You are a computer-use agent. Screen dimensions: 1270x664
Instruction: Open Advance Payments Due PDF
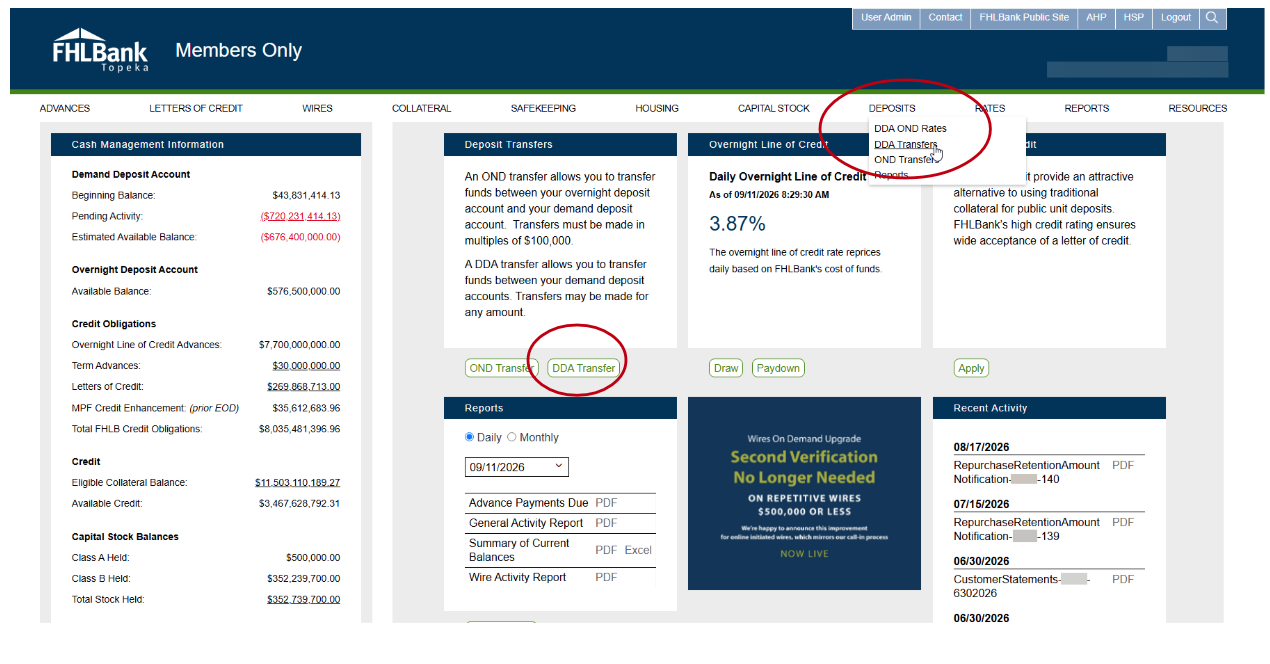[606, 503]
